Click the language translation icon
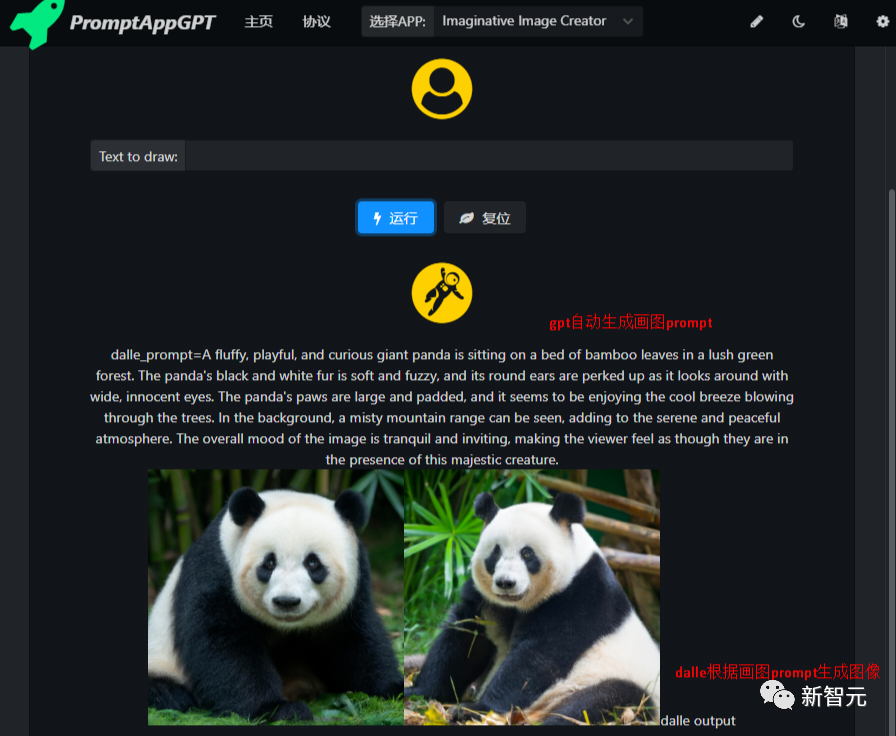 pos(840,20)
